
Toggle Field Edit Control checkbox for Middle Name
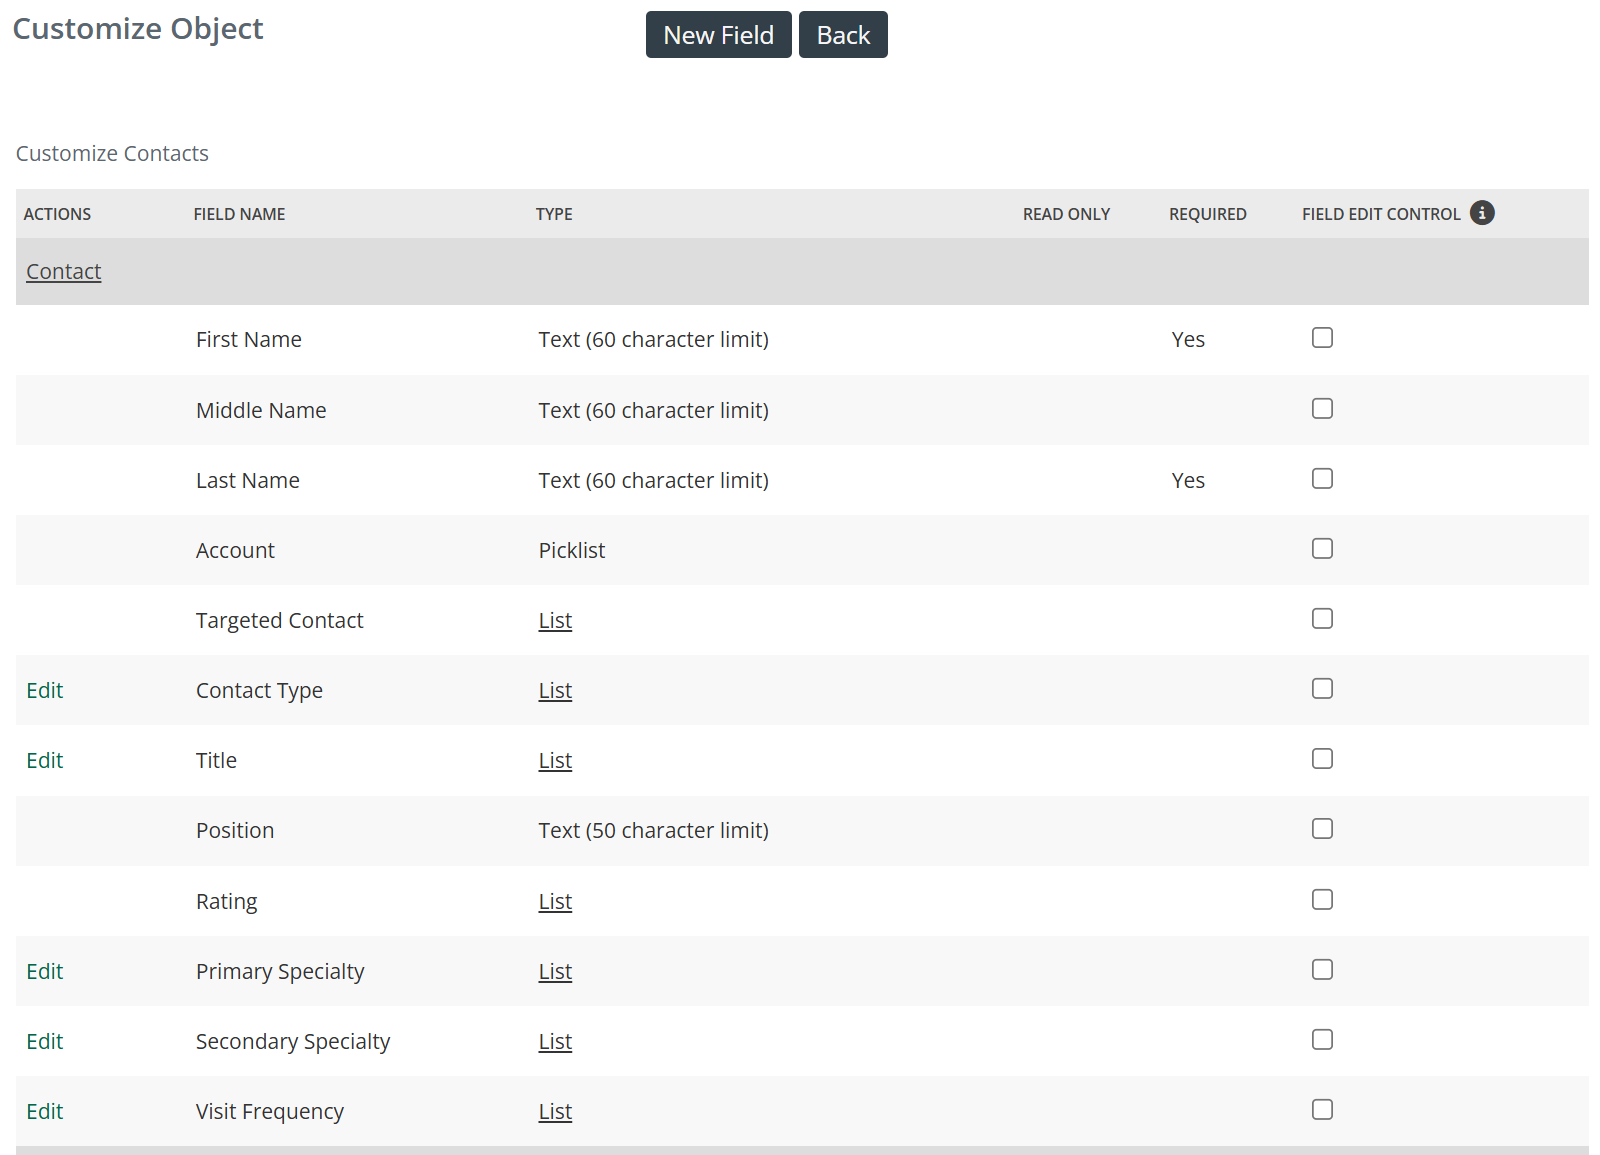coord(1322,408)
